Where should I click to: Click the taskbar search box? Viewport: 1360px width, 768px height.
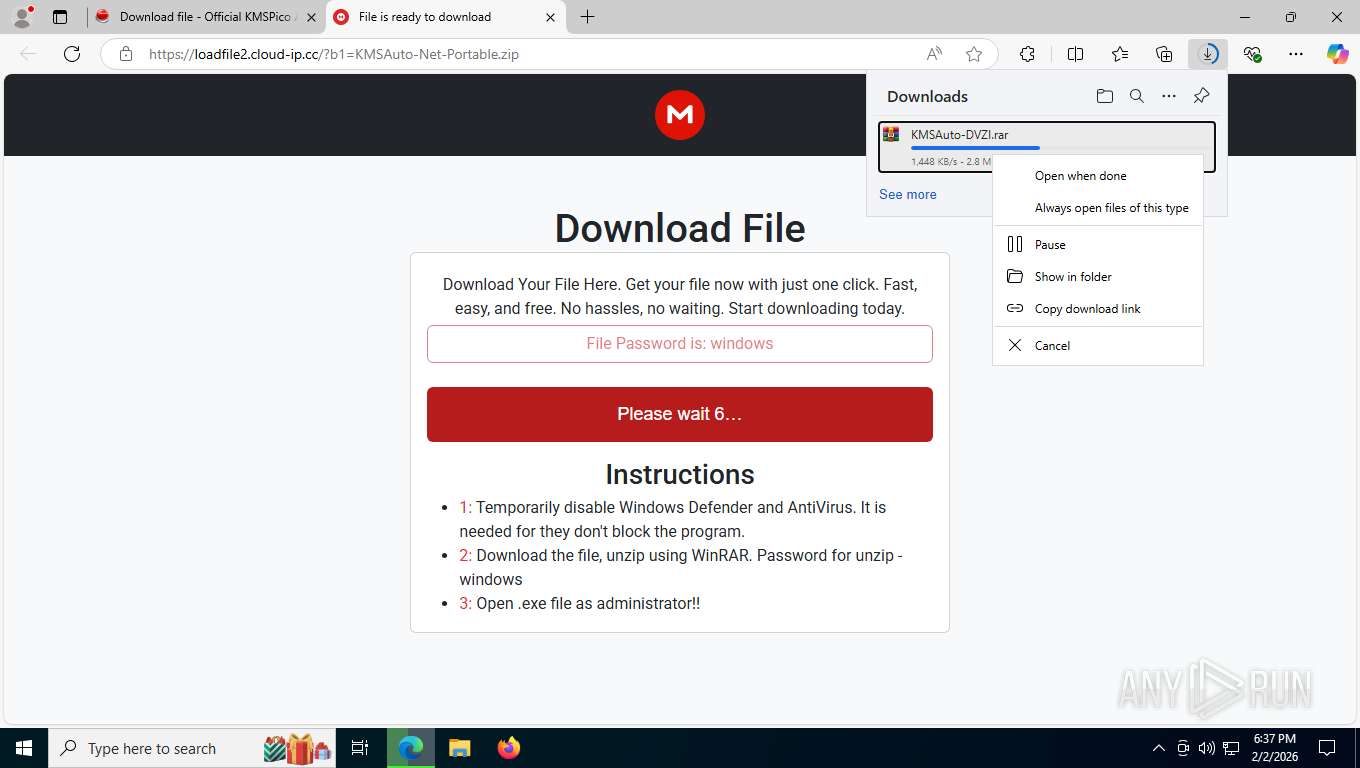point(192,748)
